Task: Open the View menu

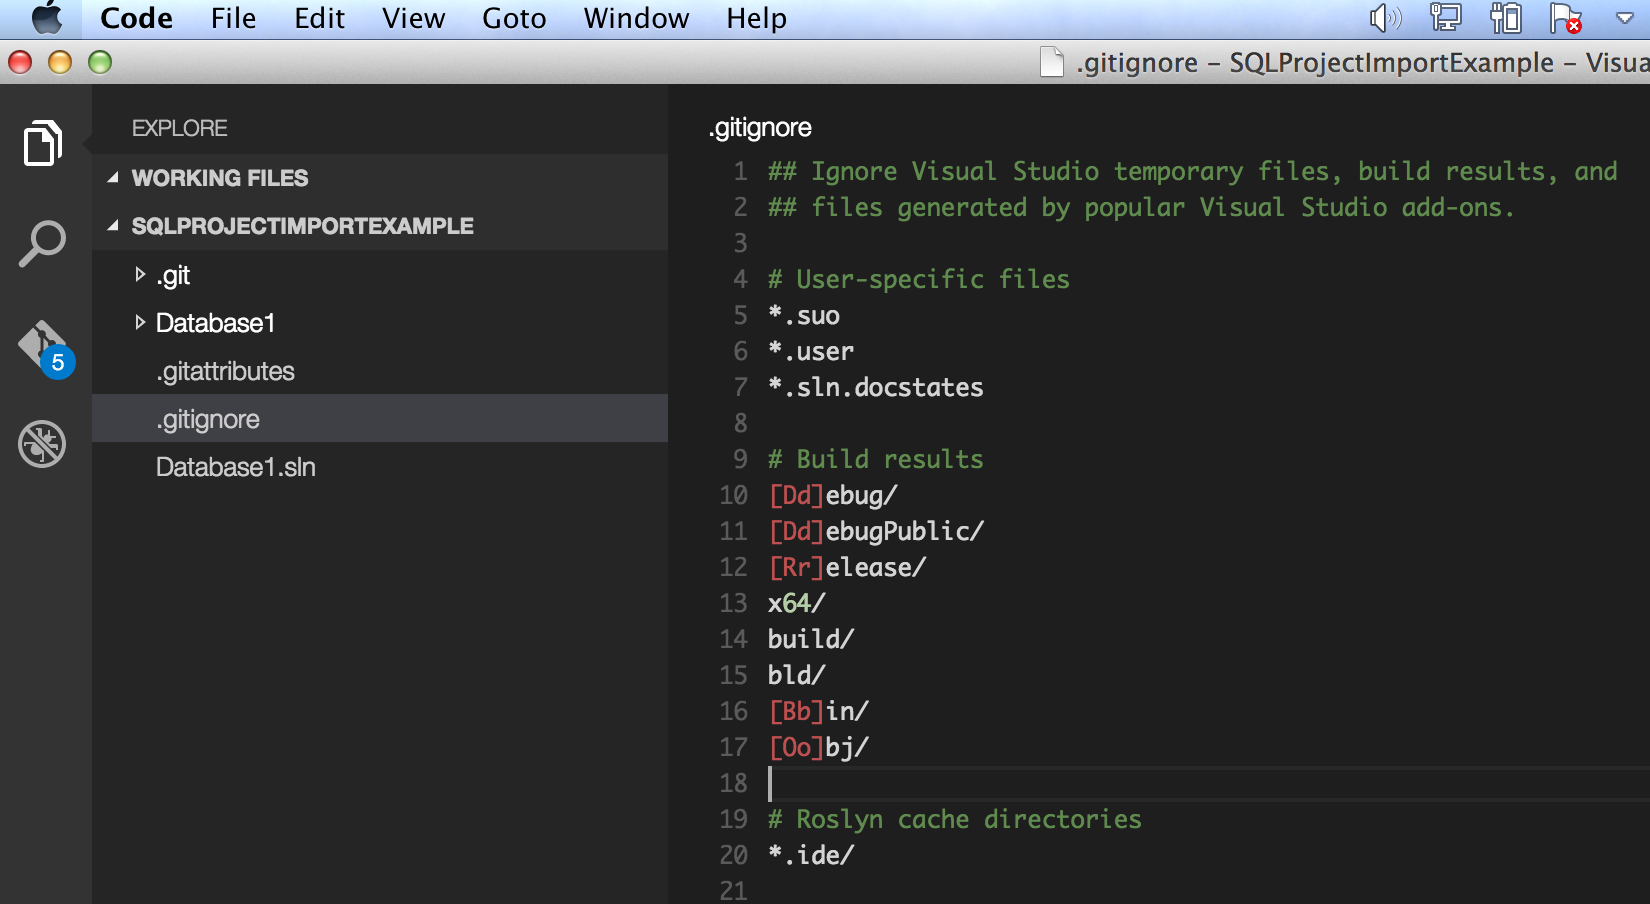Action: point(413,18)
